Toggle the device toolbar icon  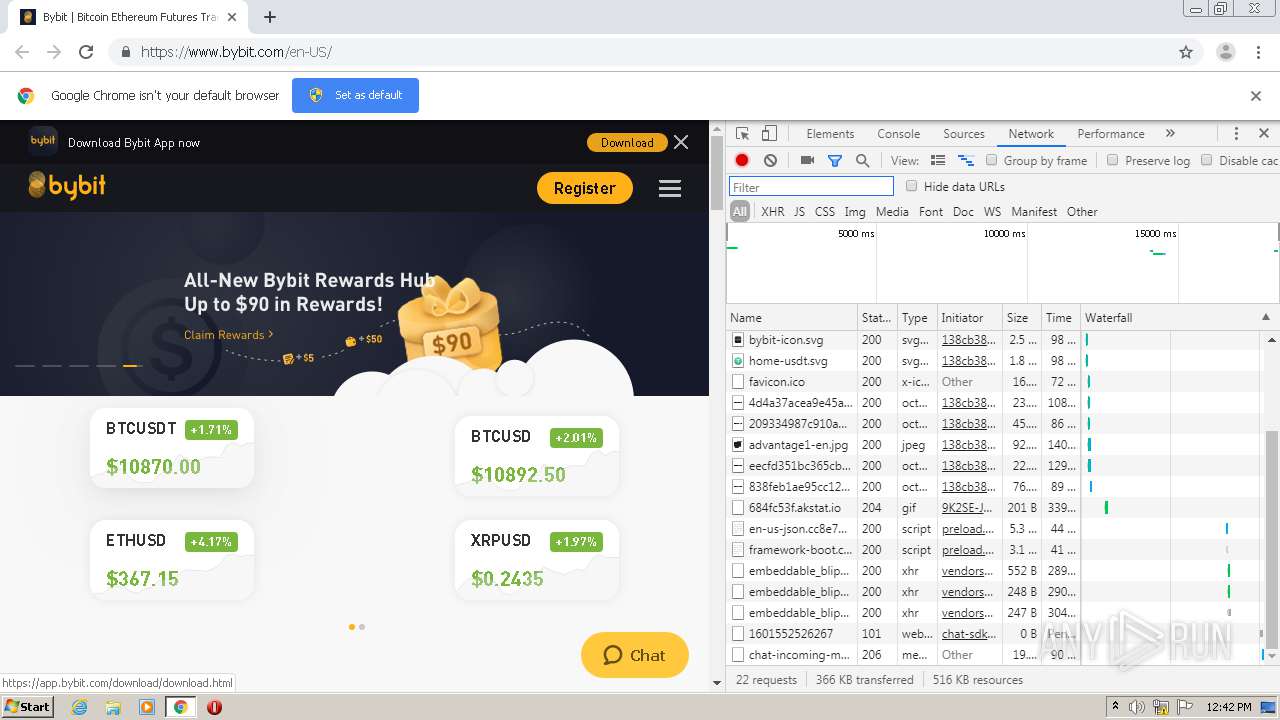pyautogui.click(x=769, y=134)
